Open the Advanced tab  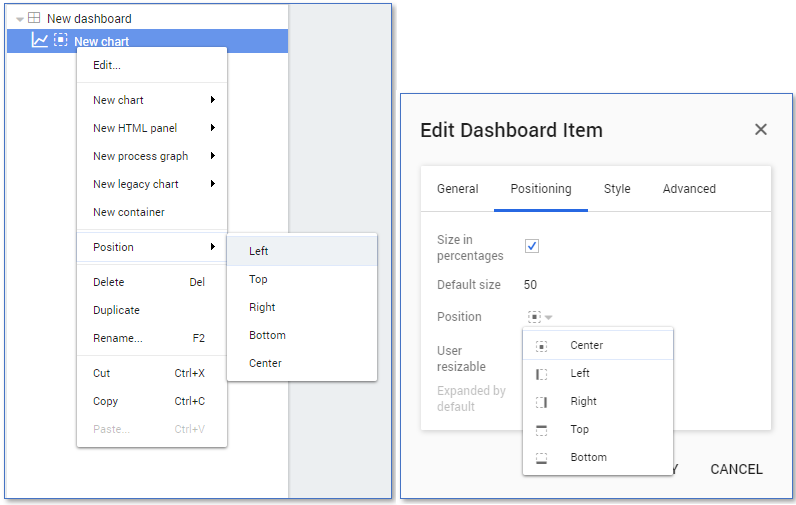tap(689, 189)
